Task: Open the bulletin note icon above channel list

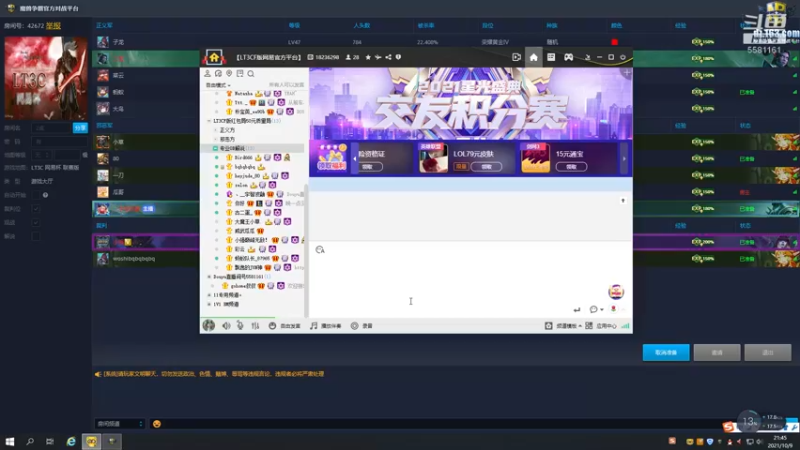Action: point(240,74)
